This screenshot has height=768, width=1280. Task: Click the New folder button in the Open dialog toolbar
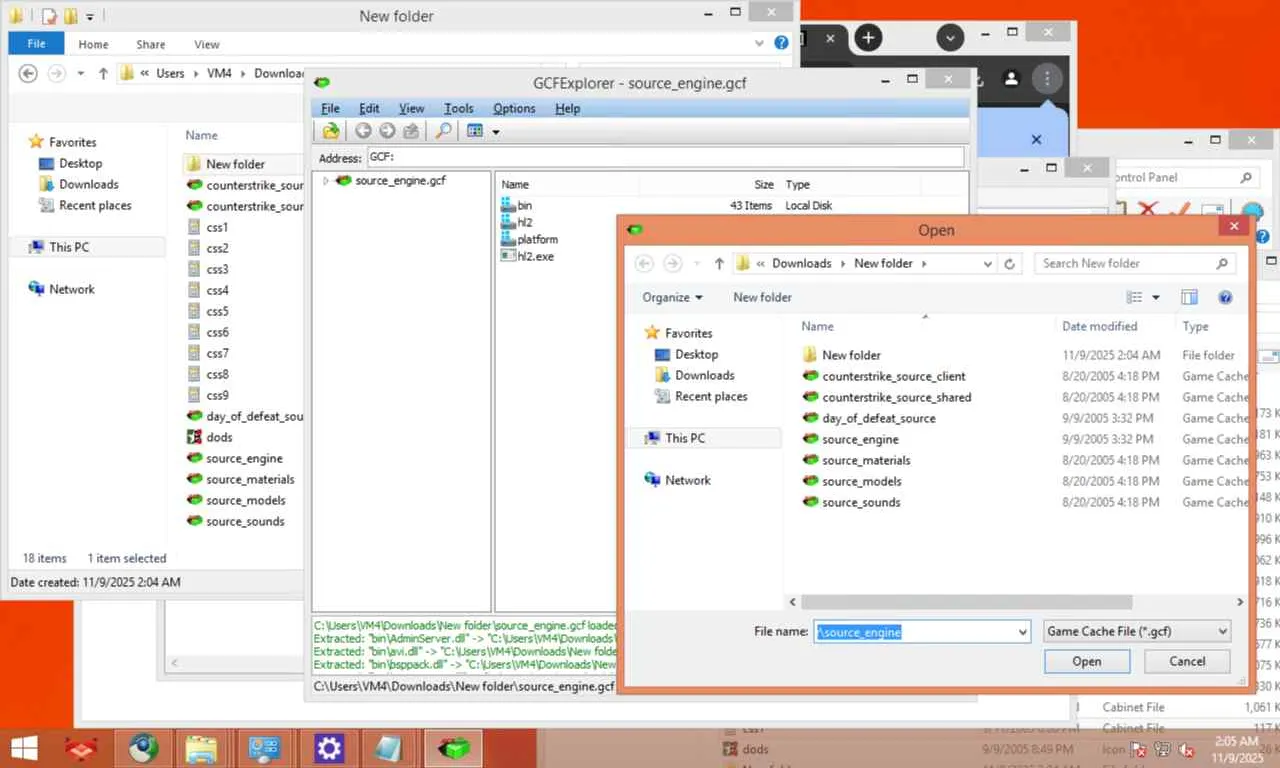coord(762,297)
